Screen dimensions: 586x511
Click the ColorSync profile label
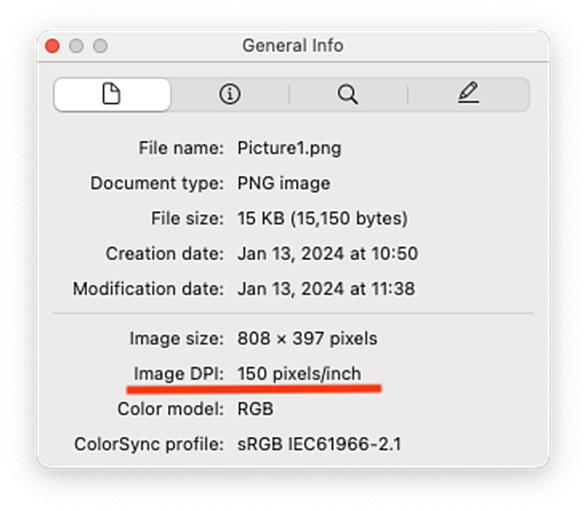point(149,444)
